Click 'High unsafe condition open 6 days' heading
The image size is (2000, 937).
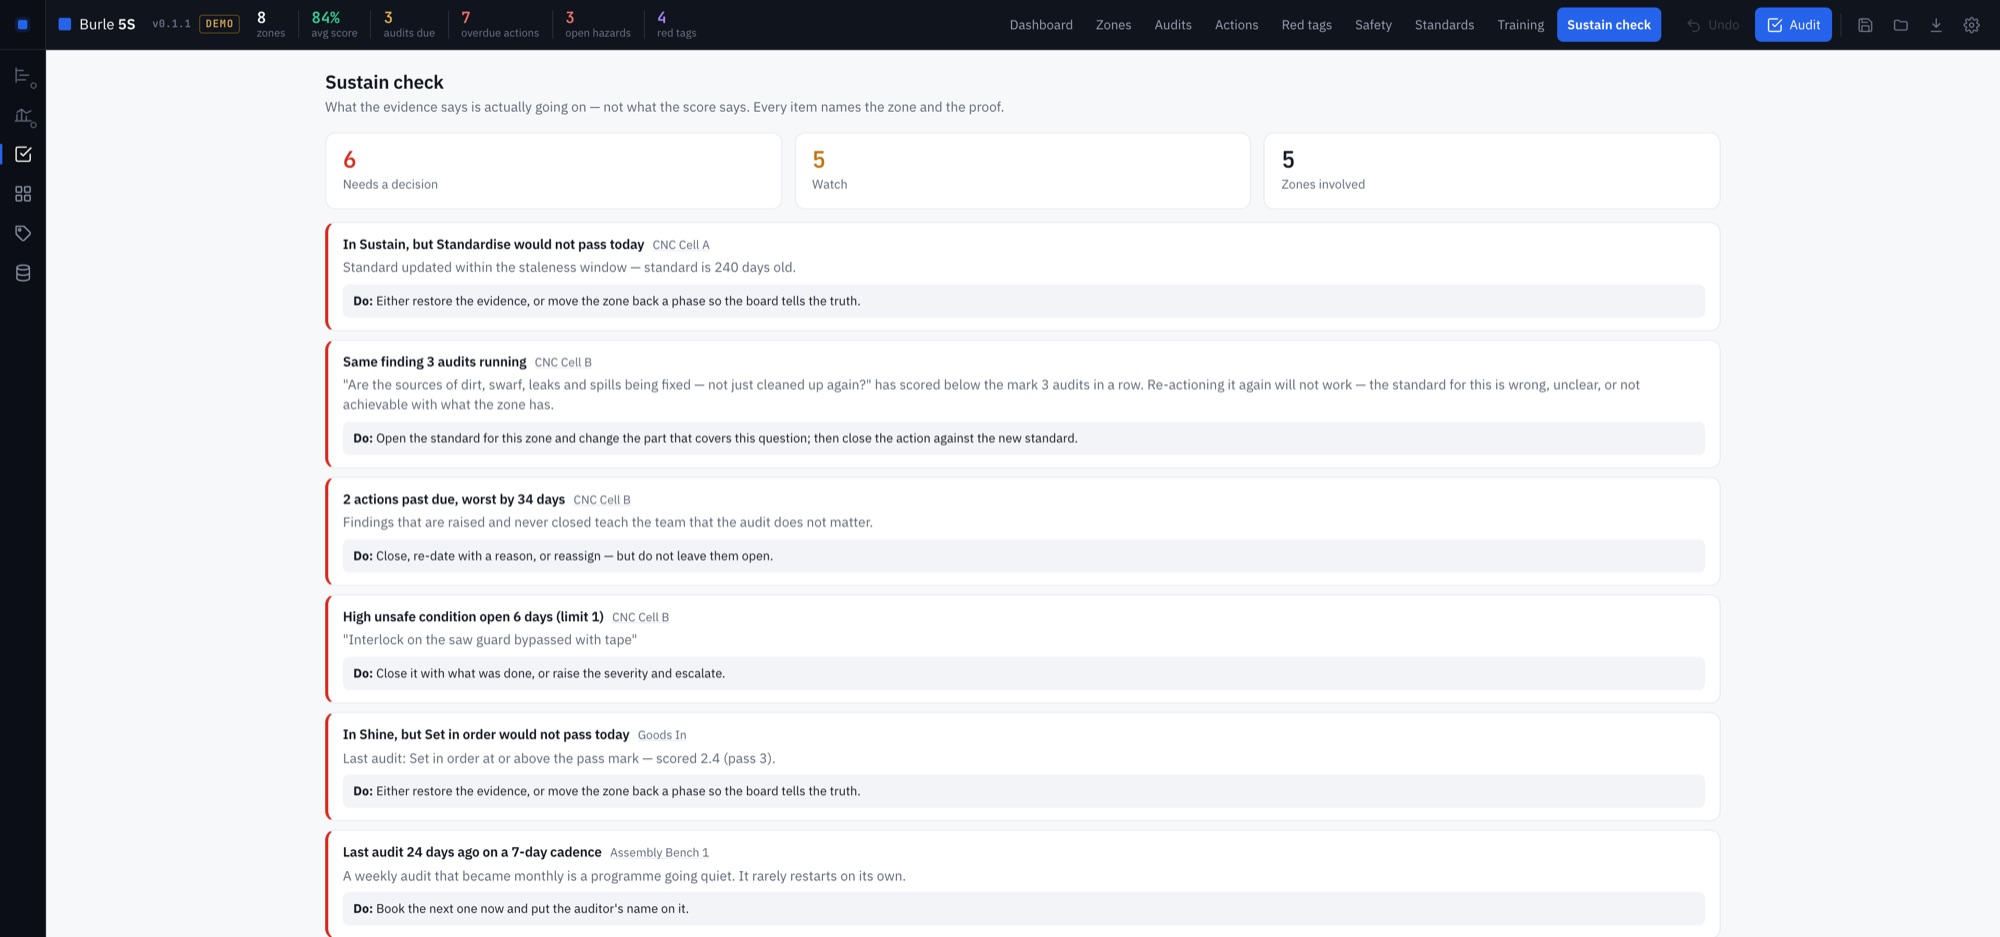[x=473, y=617]
